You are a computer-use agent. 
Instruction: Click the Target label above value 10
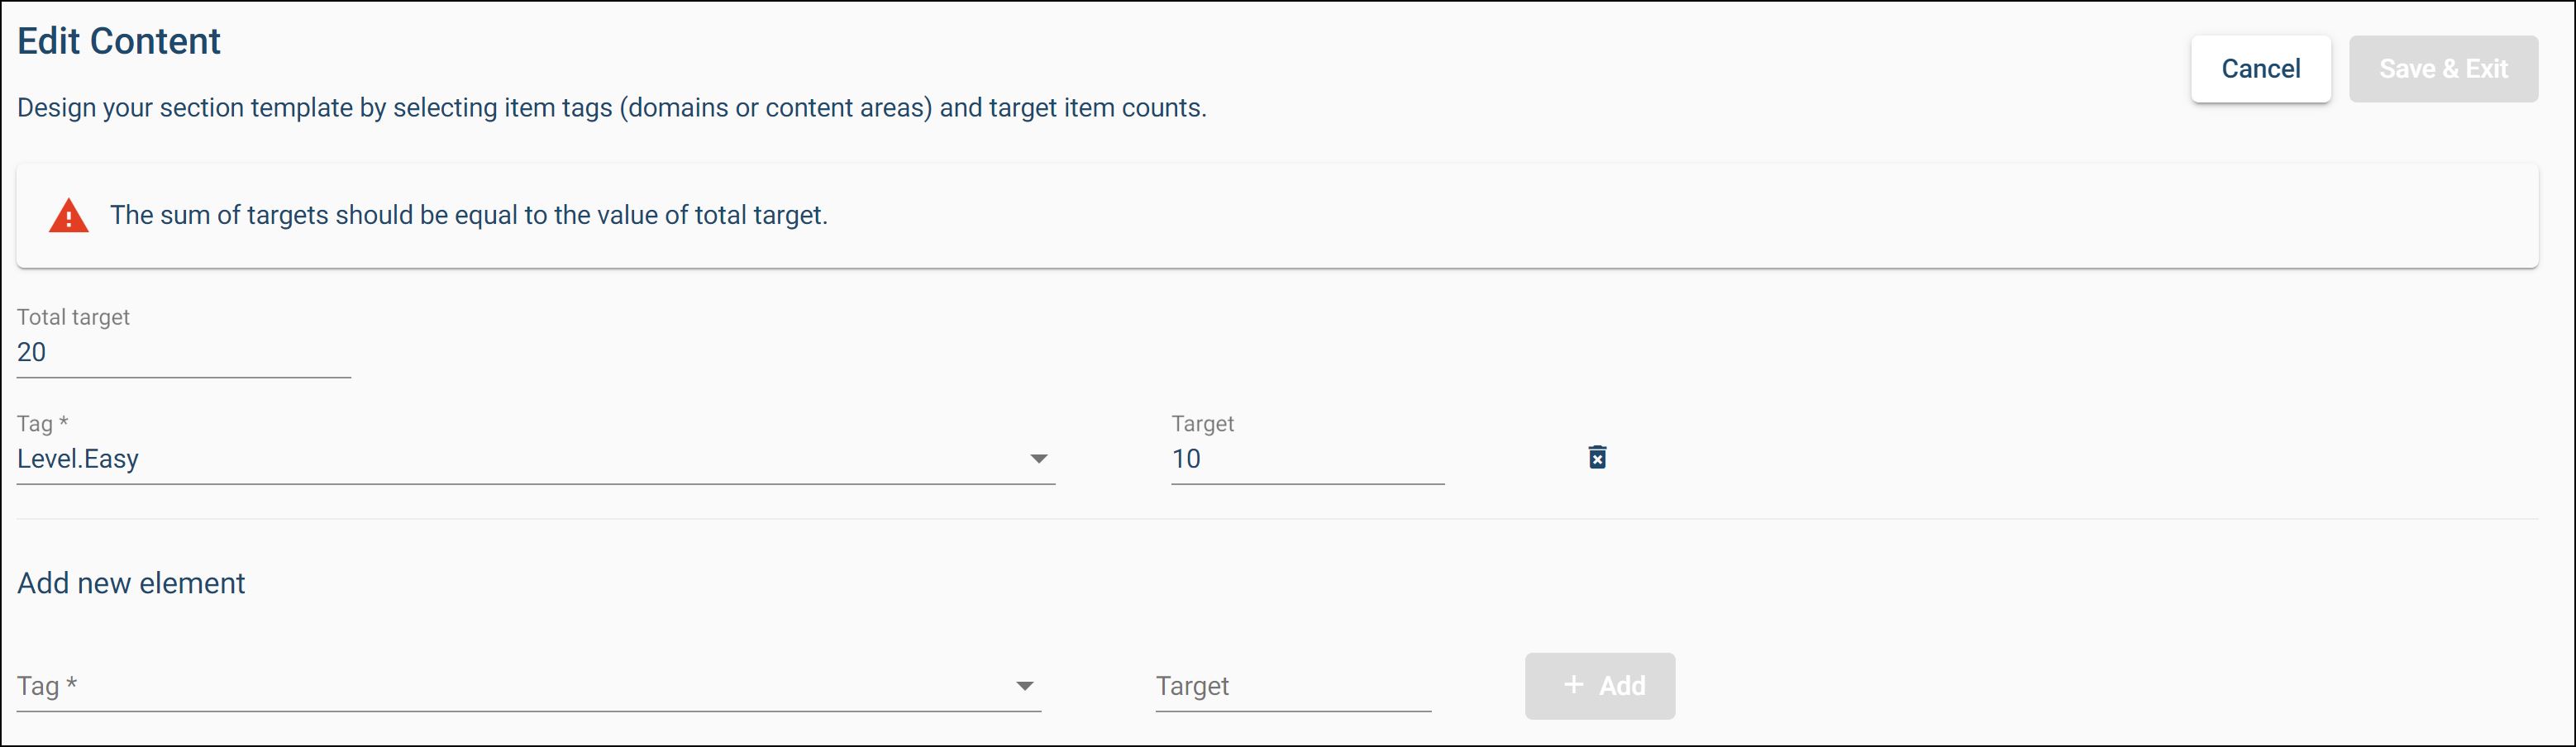pyautogui.click(x=1202, y=424)
